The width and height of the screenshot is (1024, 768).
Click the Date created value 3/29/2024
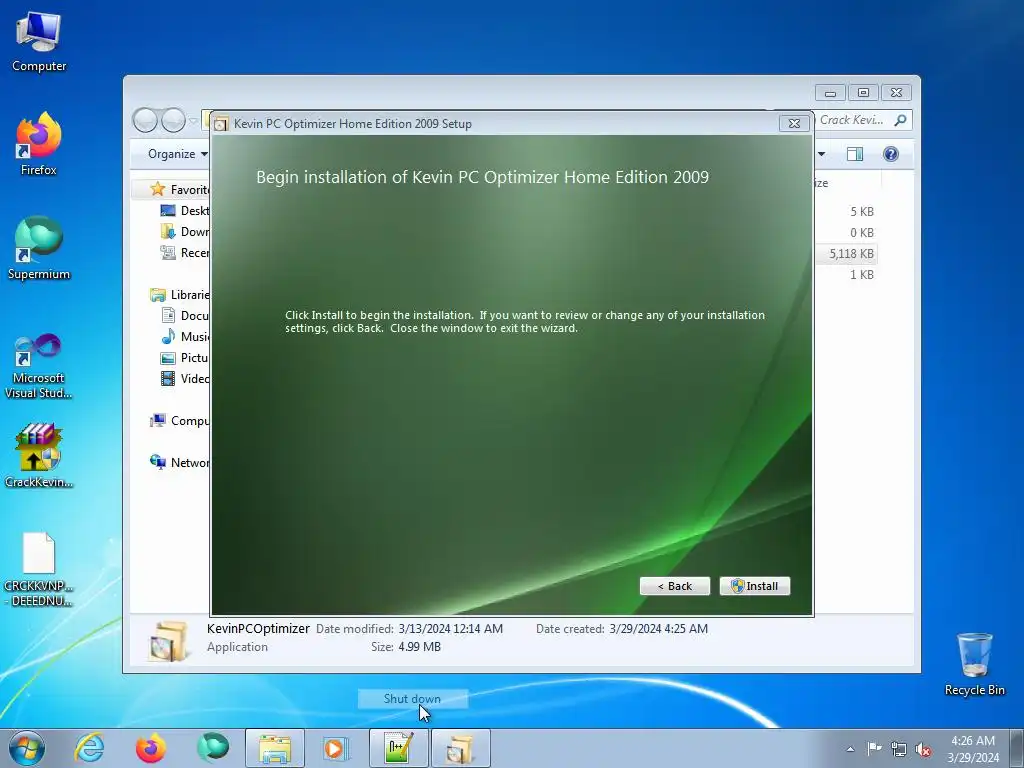click(x=658, y=628)
